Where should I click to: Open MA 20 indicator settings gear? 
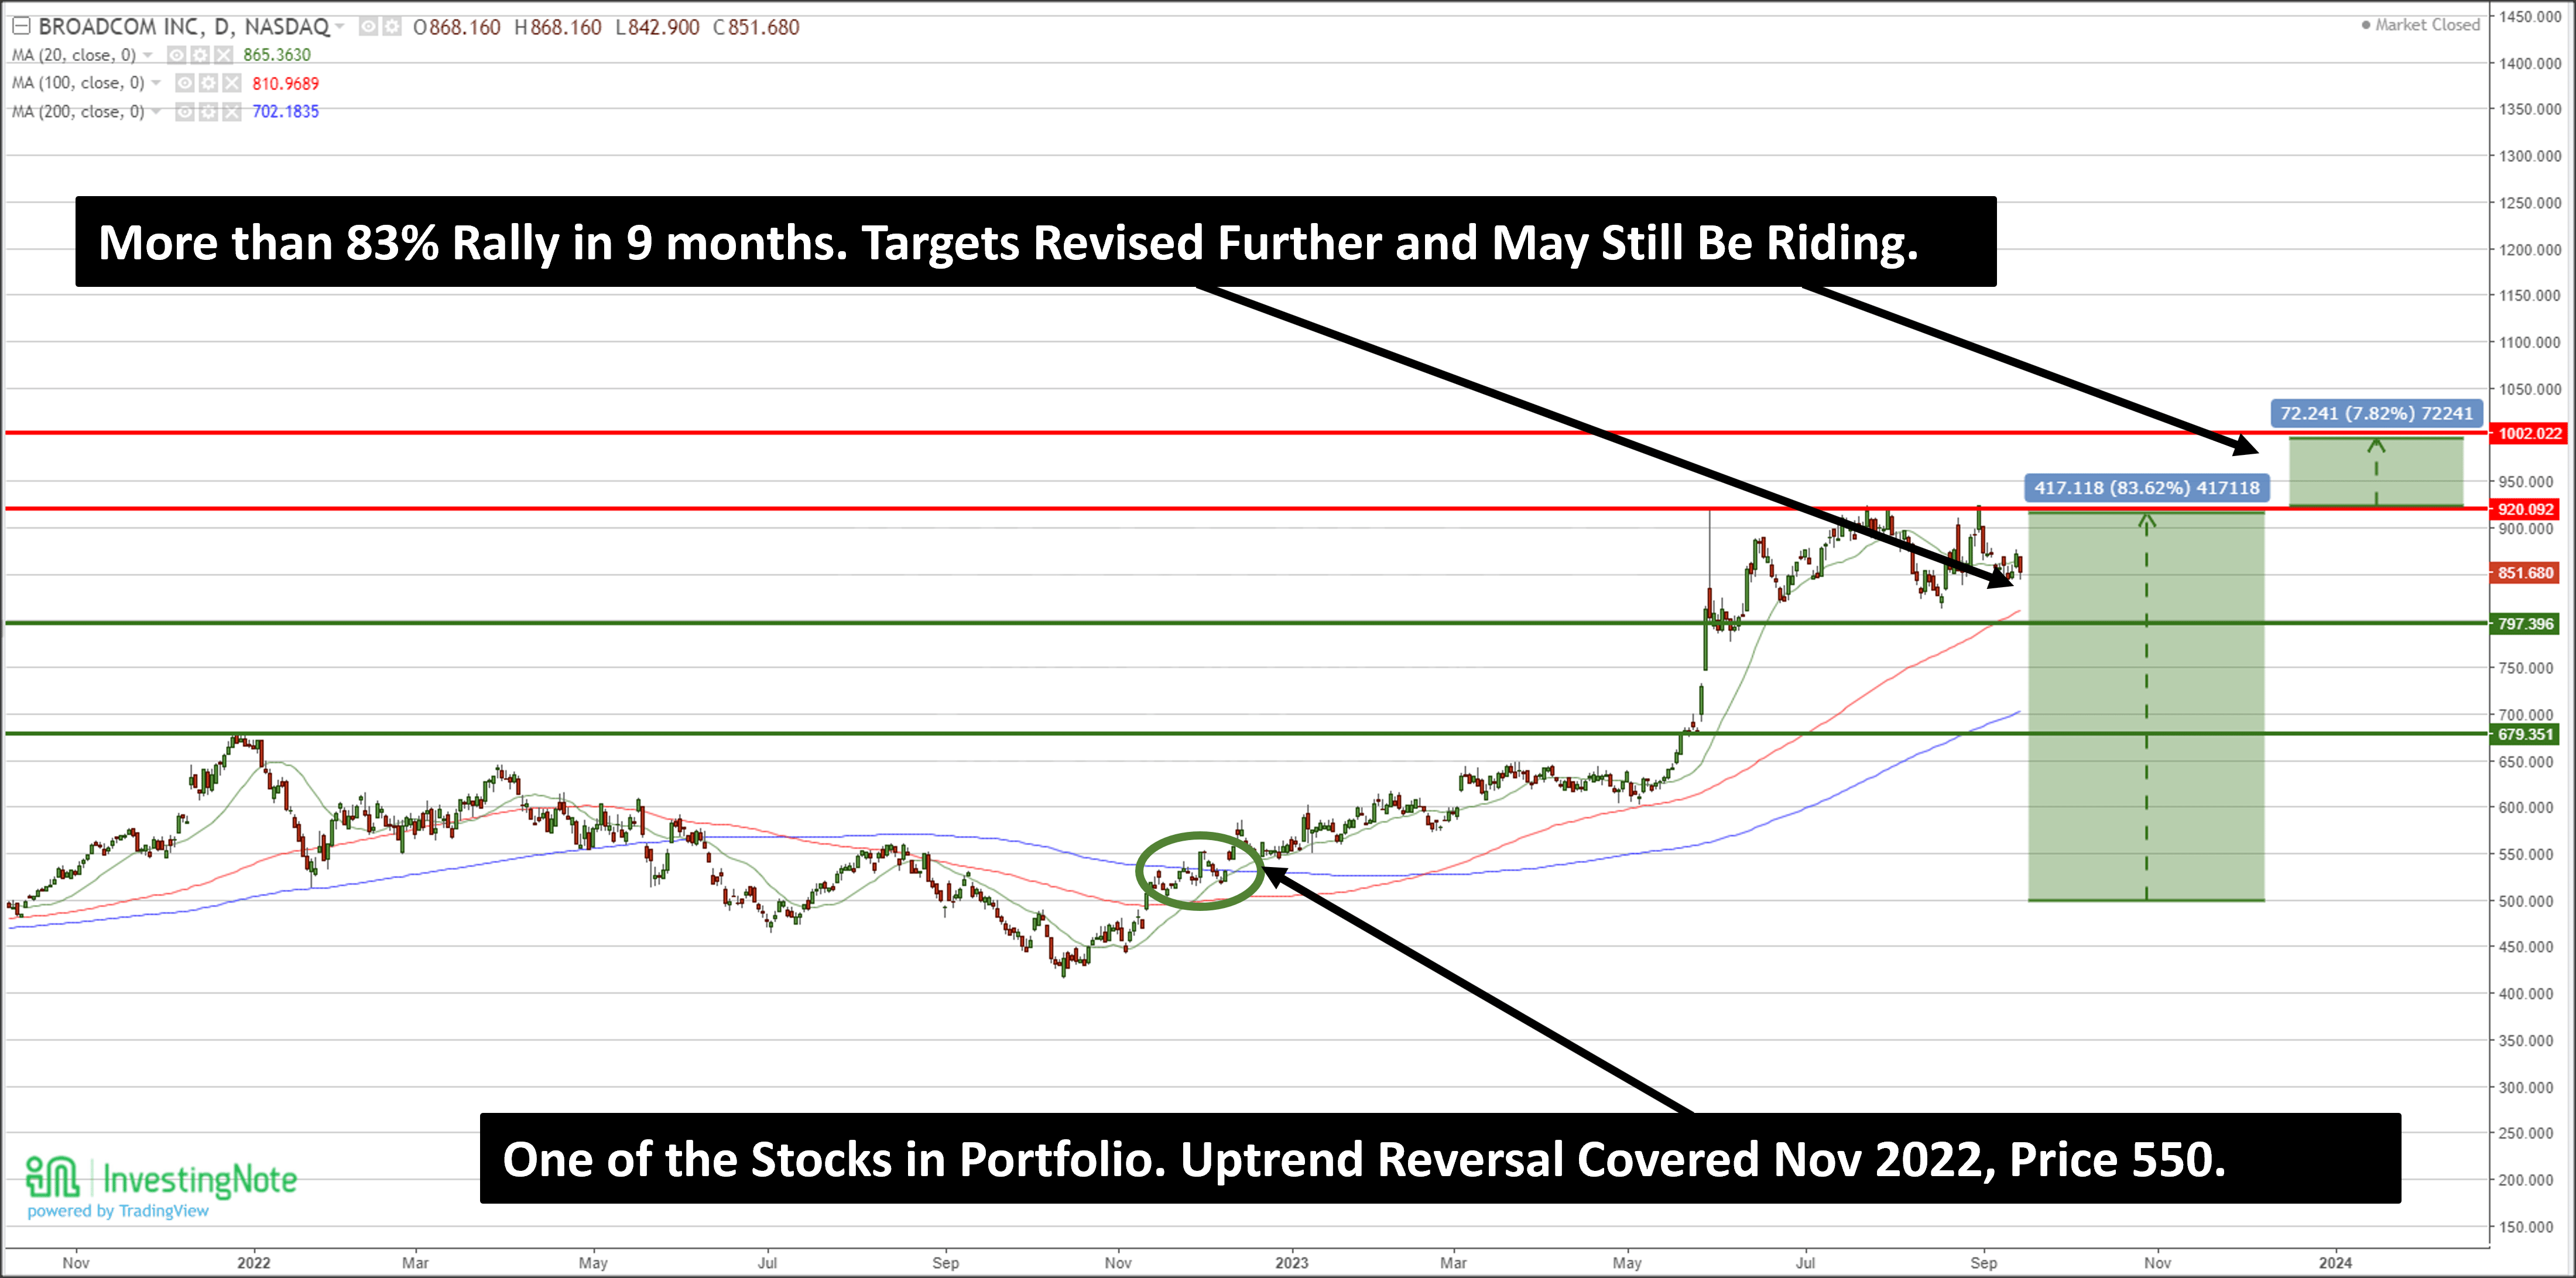coord(200,55)
